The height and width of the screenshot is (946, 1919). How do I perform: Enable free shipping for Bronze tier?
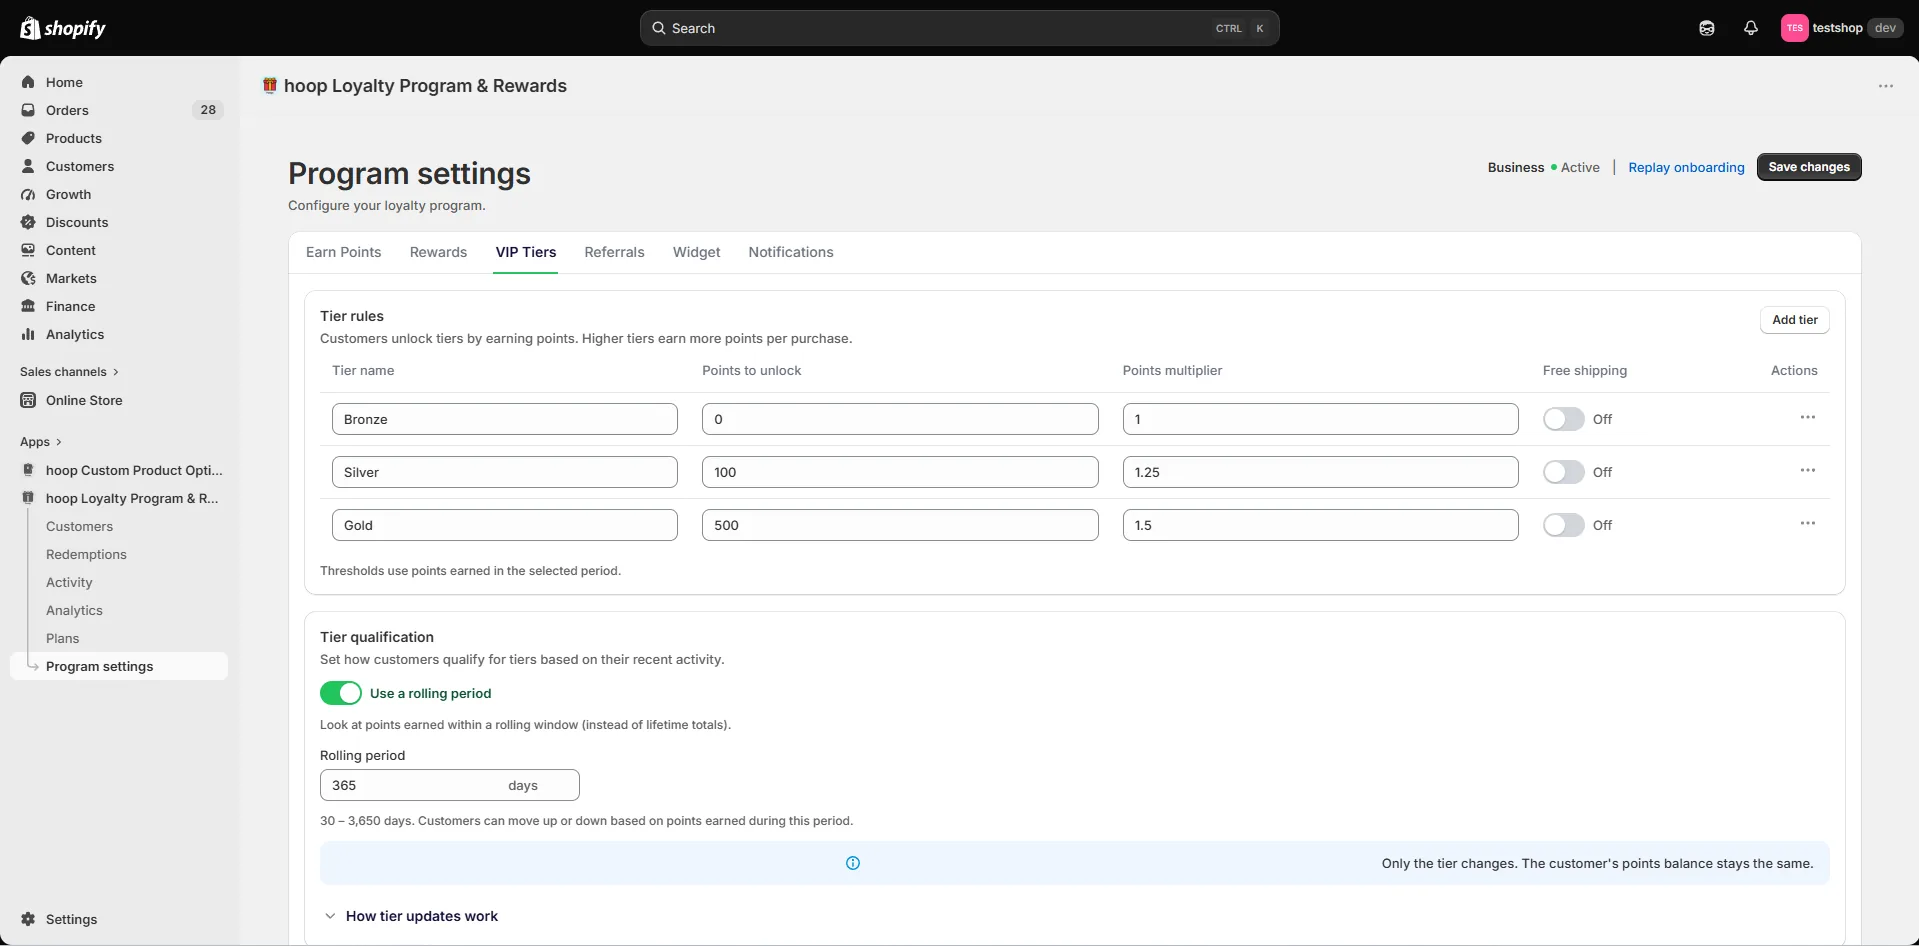coord(1563,419)
